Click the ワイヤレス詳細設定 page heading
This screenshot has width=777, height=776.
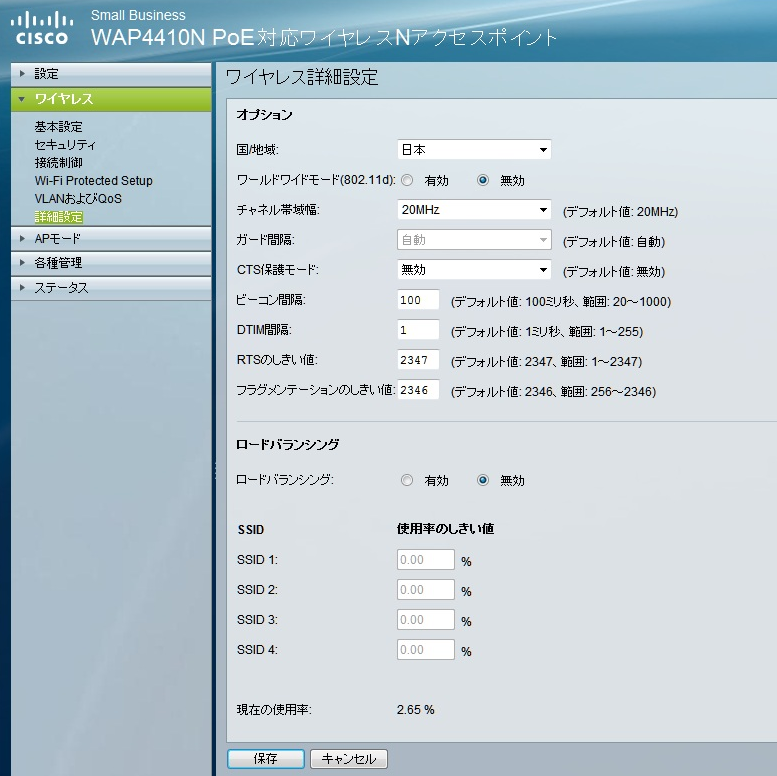(302, 78)
